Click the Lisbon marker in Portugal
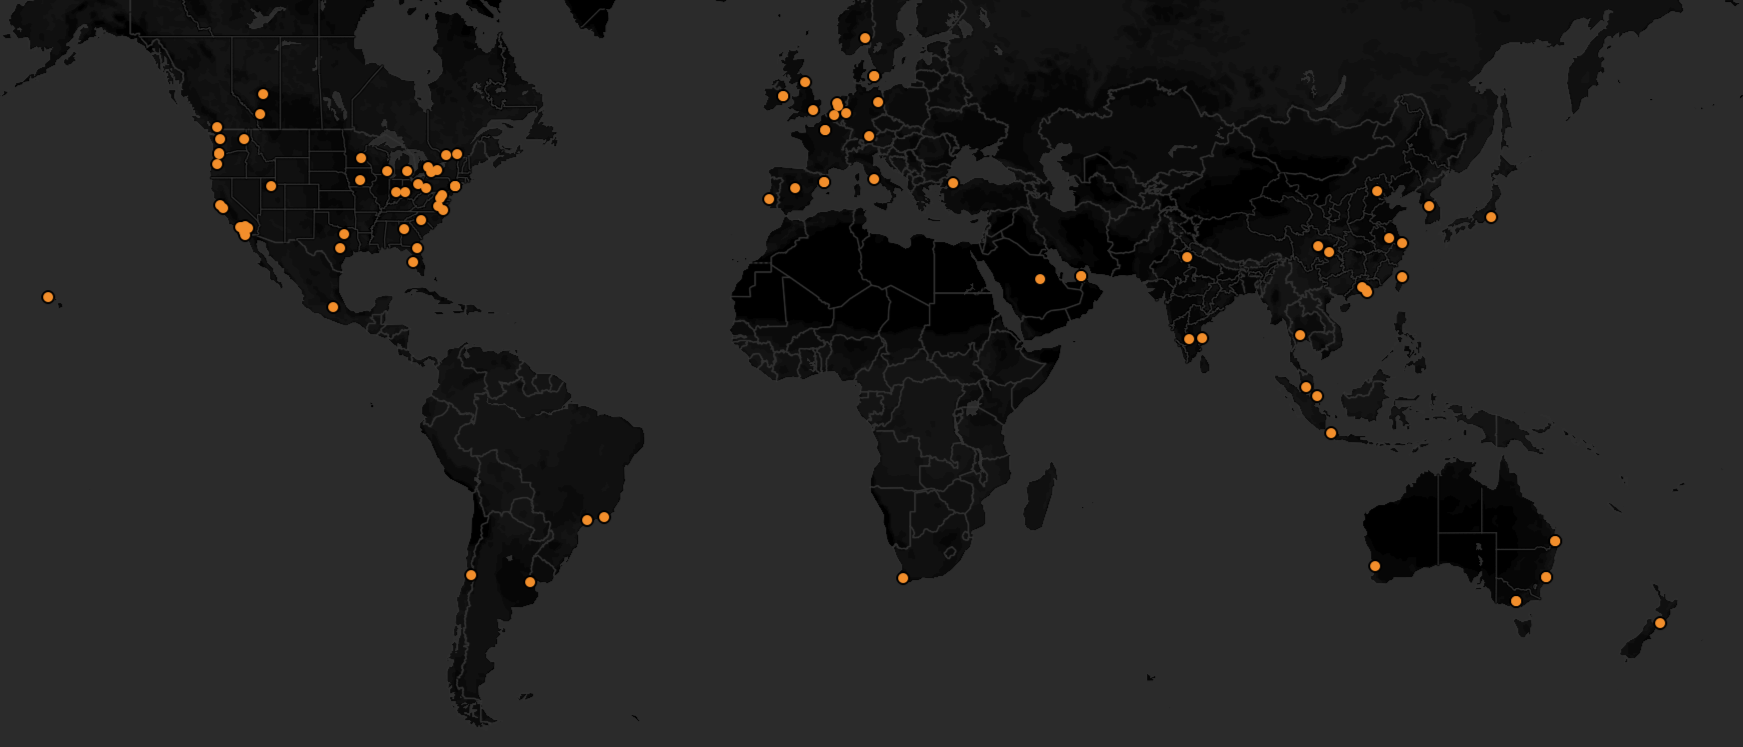Viewport: 1743px width, 747px height. [769, 199]
